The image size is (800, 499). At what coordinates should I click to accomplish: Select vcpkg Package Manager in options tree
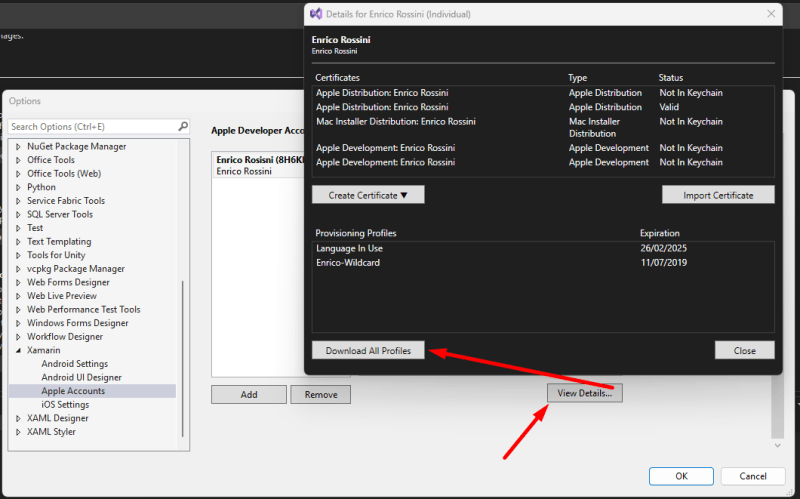(76, 268)
